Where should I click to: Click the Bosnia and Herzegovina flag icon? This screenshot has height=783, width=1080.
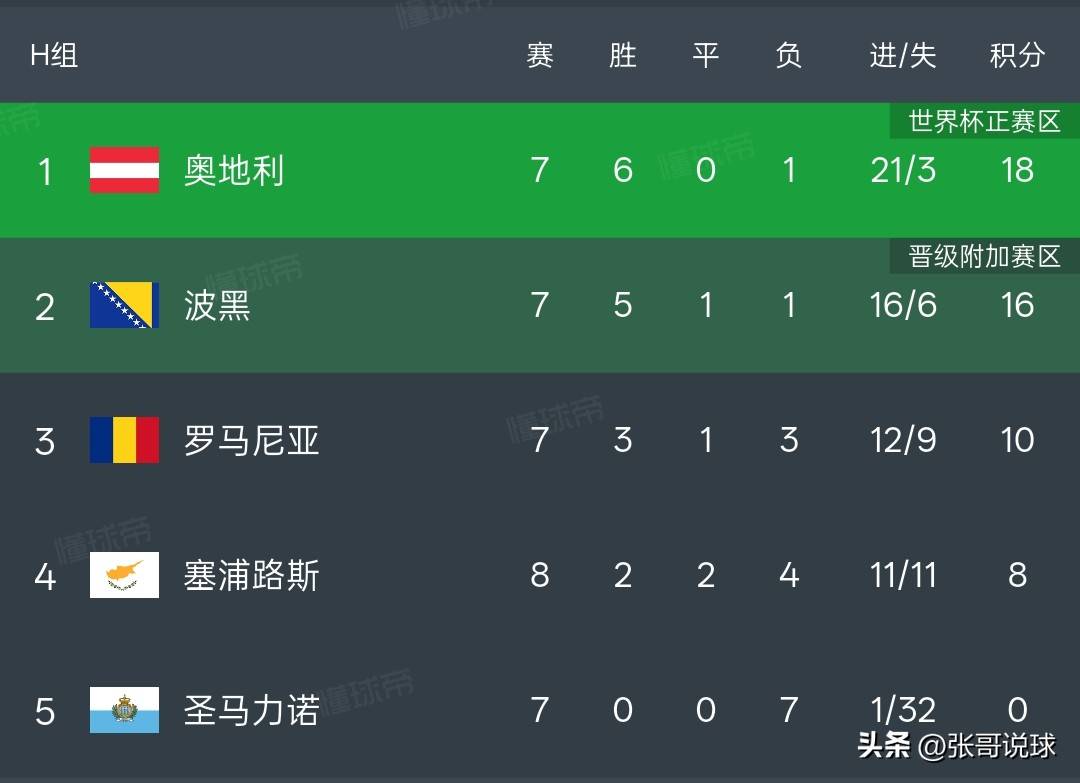click(124, 305)
